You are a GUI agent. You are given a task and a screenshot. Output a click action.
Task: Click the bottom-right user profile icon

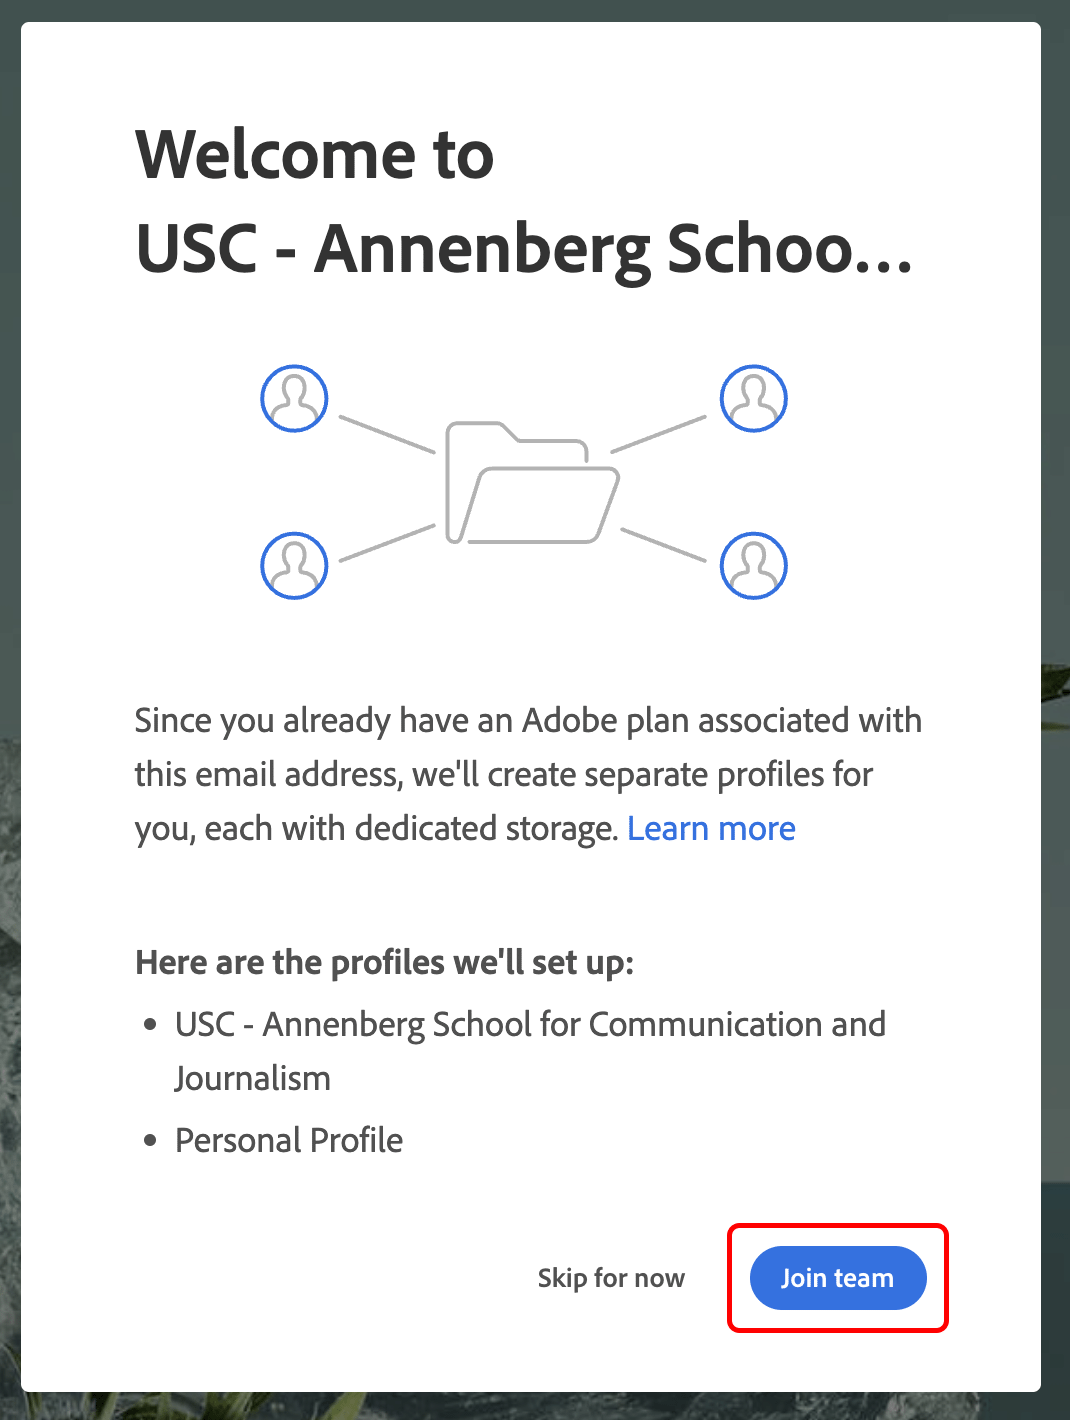(754, 565)
